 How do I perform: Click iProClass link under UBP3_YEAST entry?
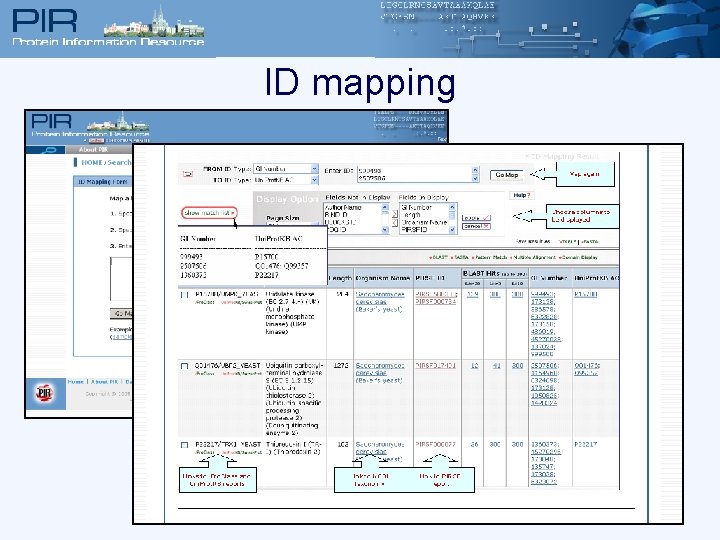205,374
